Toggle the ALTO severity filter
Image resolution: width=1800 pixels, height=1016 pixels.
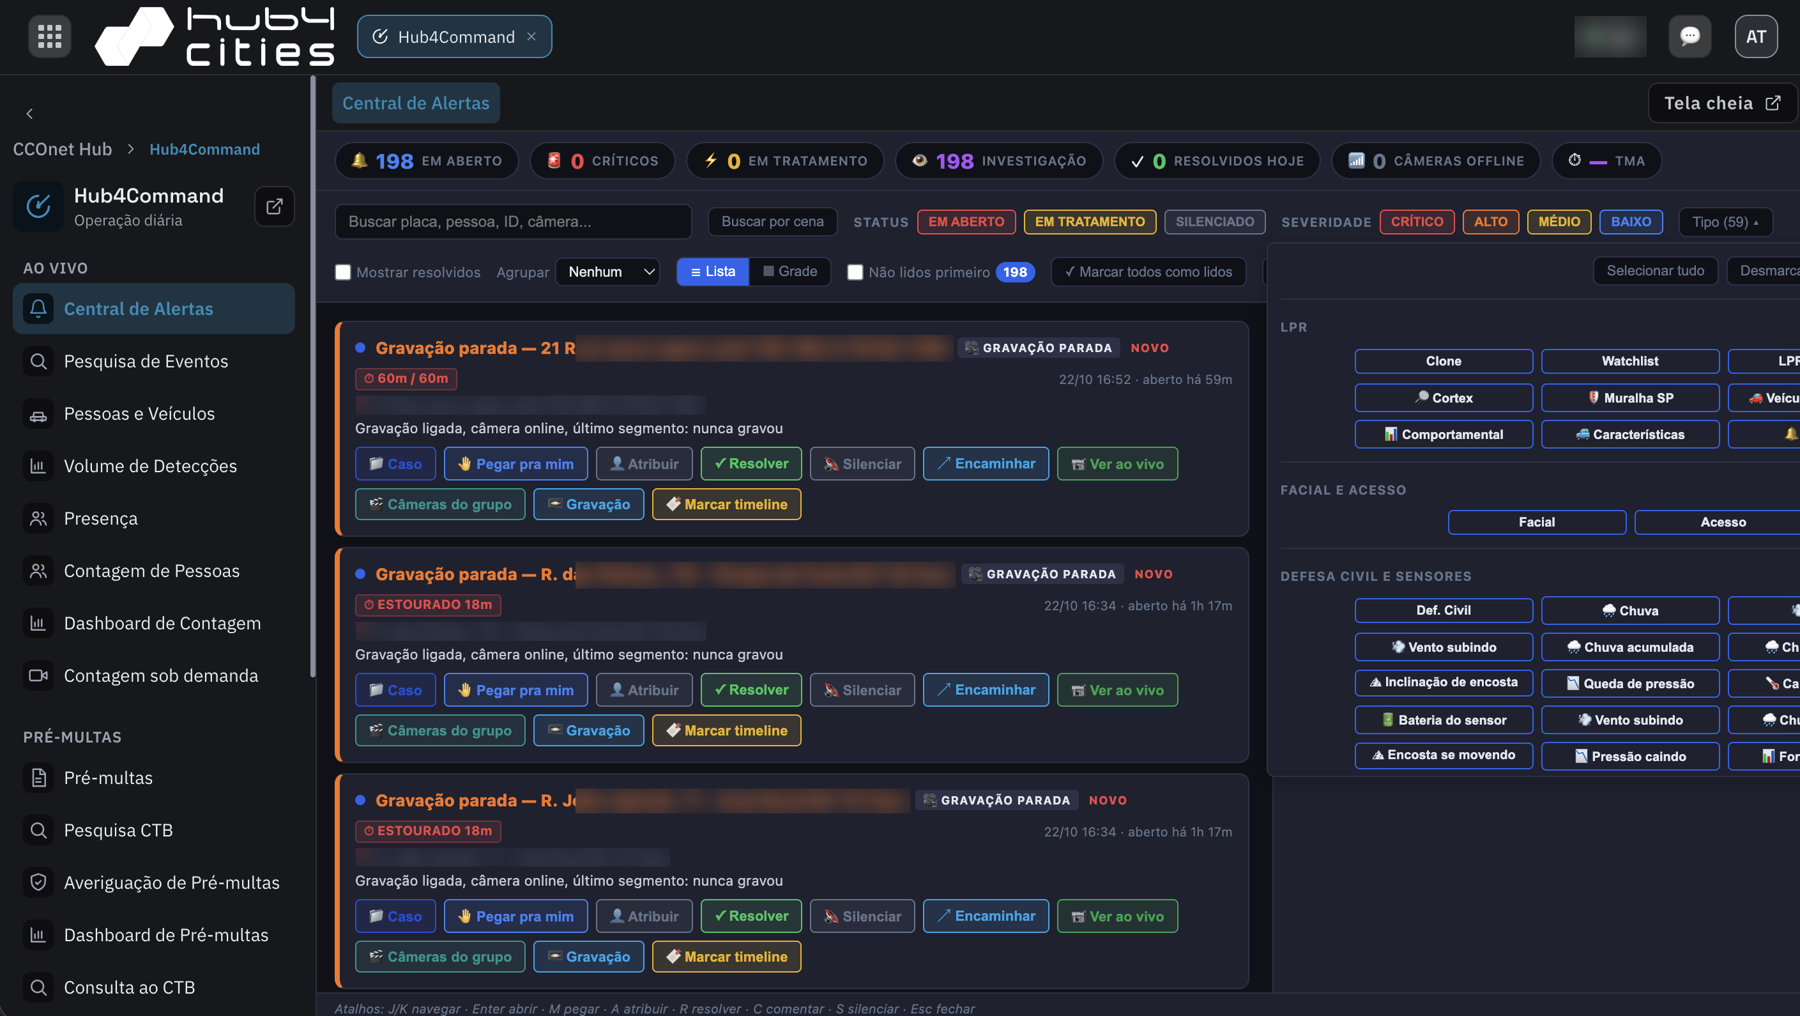pos(1490,222)
